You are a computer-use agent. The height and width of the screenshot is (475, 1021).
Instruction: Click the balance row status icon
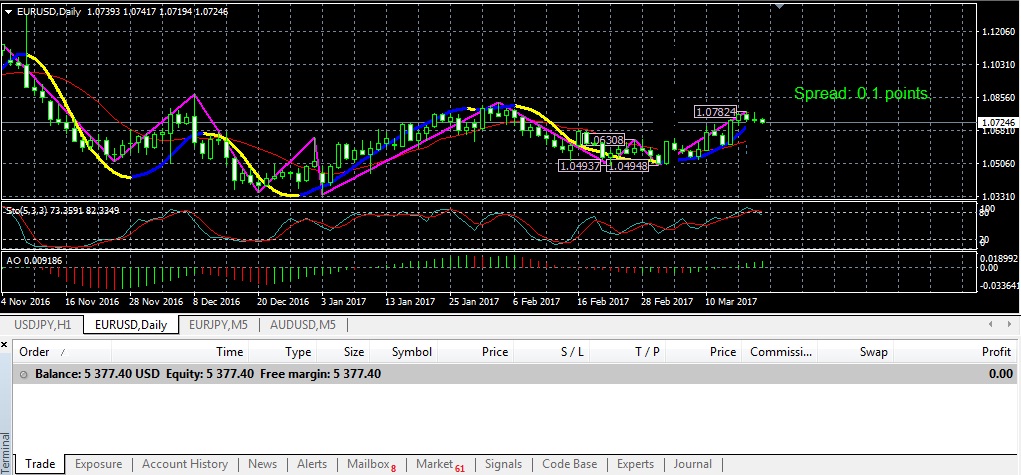pyautogui.click(x=24, y=373)
